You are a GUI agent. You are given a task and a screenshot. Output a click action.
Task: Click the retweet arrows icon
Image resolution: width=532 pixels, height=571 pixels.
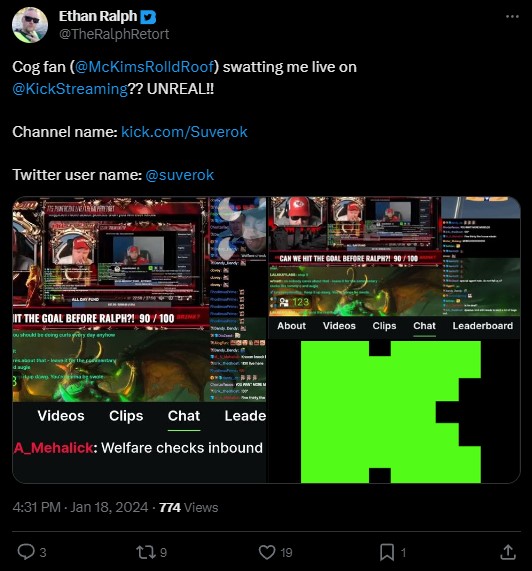pyautogui.click(x=146, y=552)
